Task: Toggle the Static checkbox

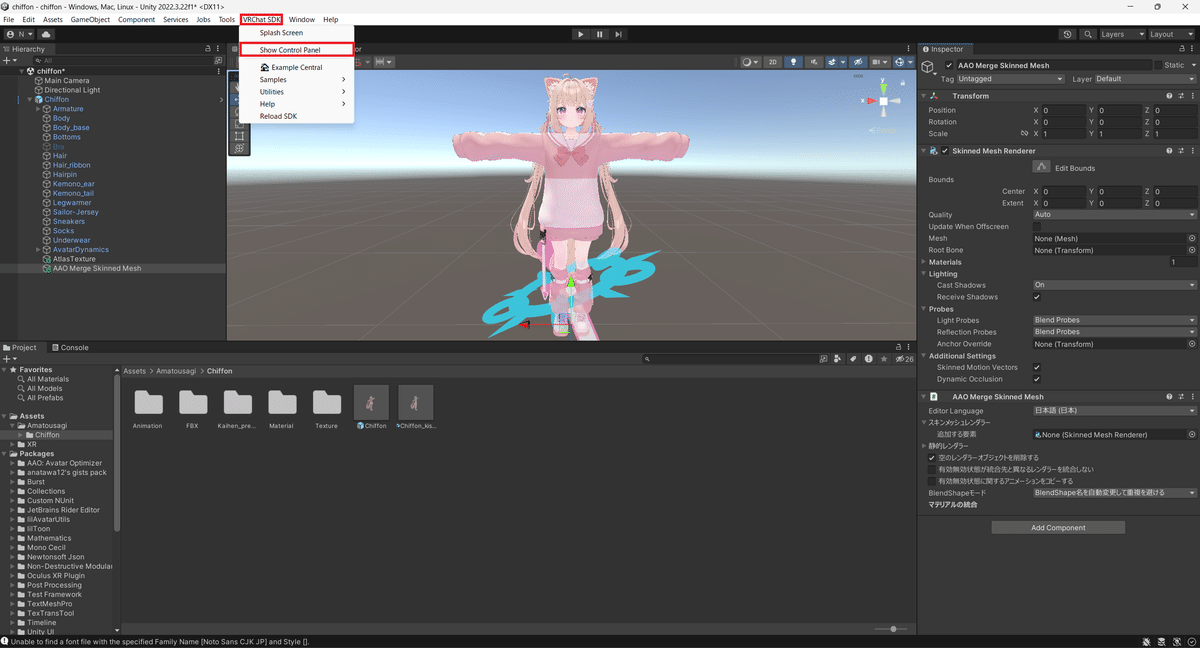Action: pyautogui.click(x=1158, y=65)
